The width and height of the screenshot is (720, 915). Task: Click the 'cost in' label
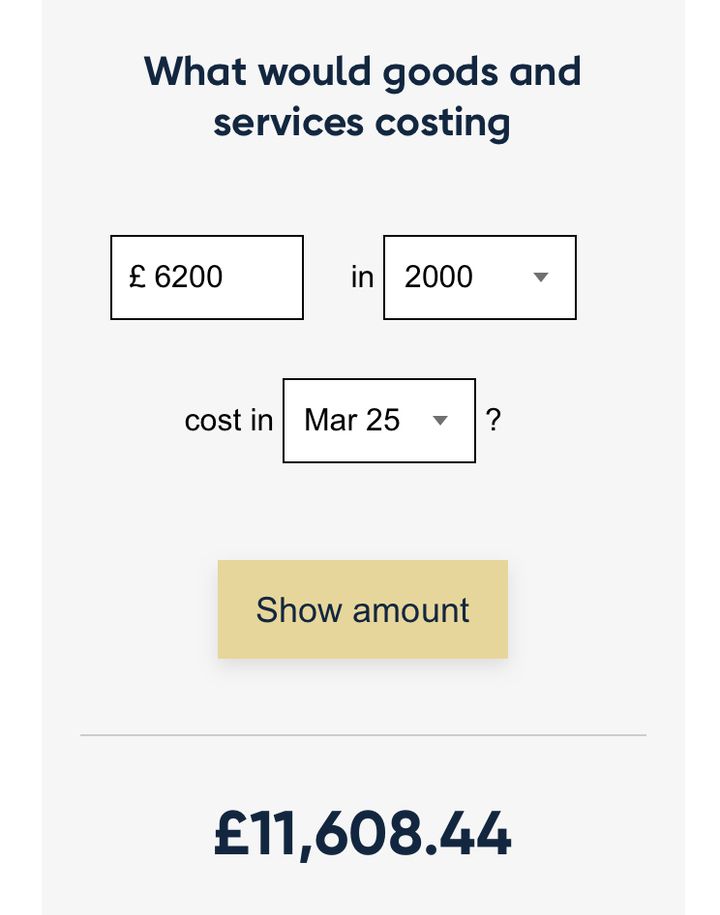tap(229, 420)
